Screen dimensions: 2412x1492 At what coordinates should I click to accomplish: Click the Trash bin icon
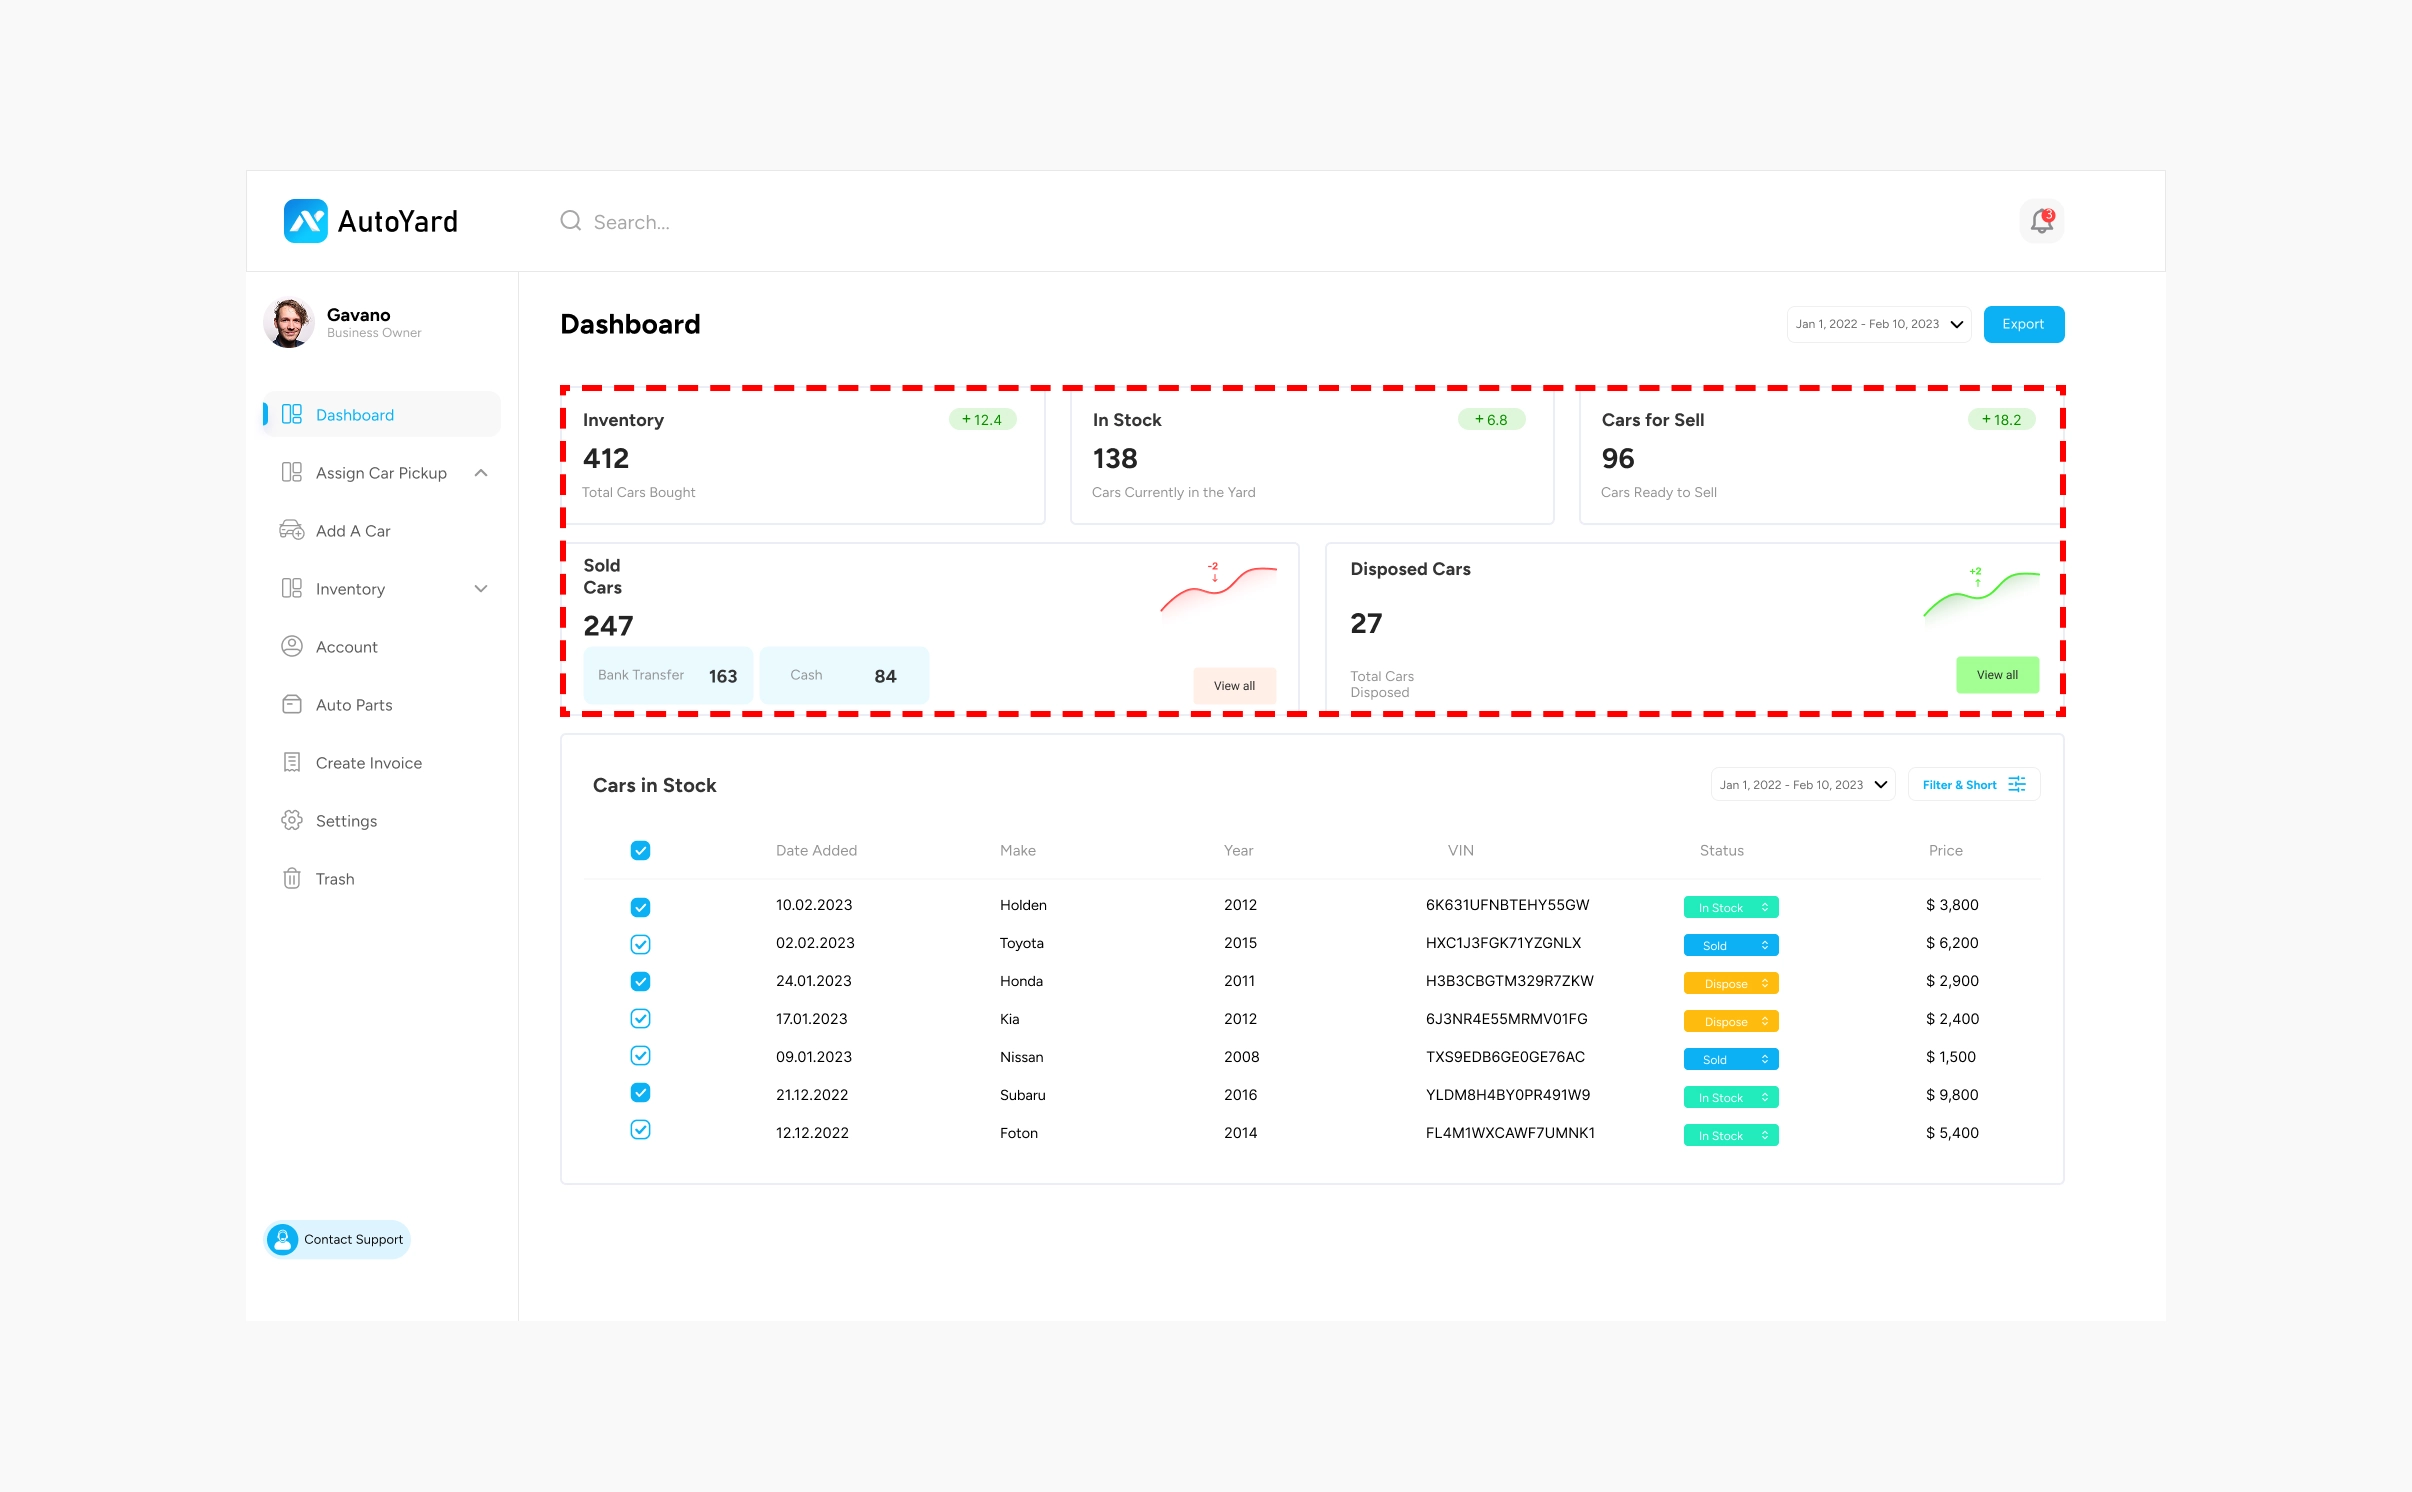click(292, 878)
